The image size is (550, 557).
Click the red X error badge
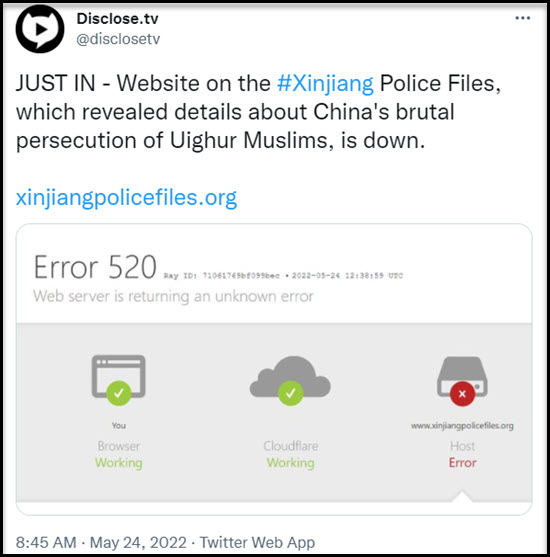(462, 394)
